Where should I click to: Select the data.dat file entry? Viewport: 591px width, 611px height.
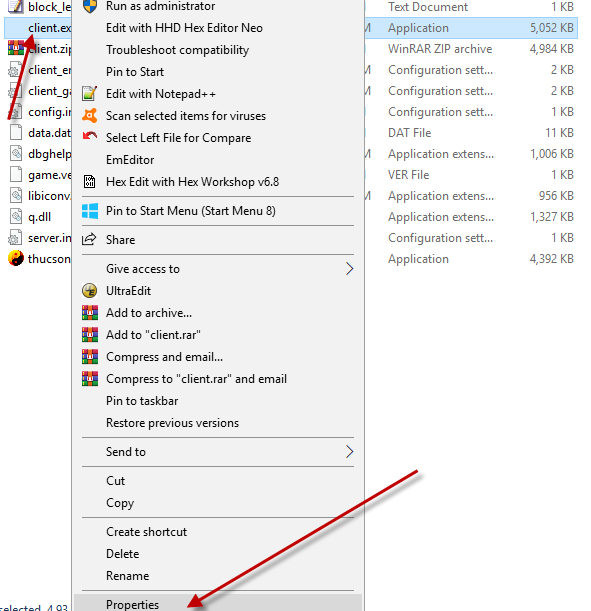(x=39, y=133)
